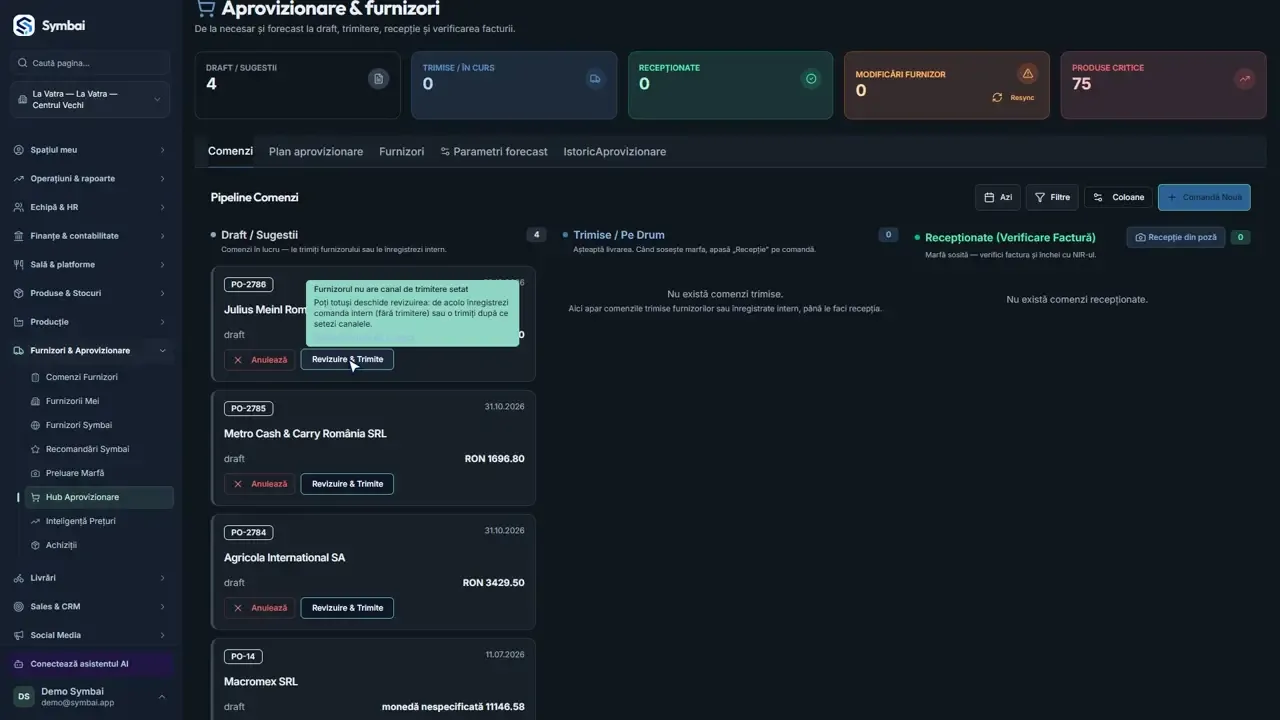Viewport: 1280px width, 720px height.
Task: Cancel the Metro Cash & Carry order
Action: coord(259,484)
